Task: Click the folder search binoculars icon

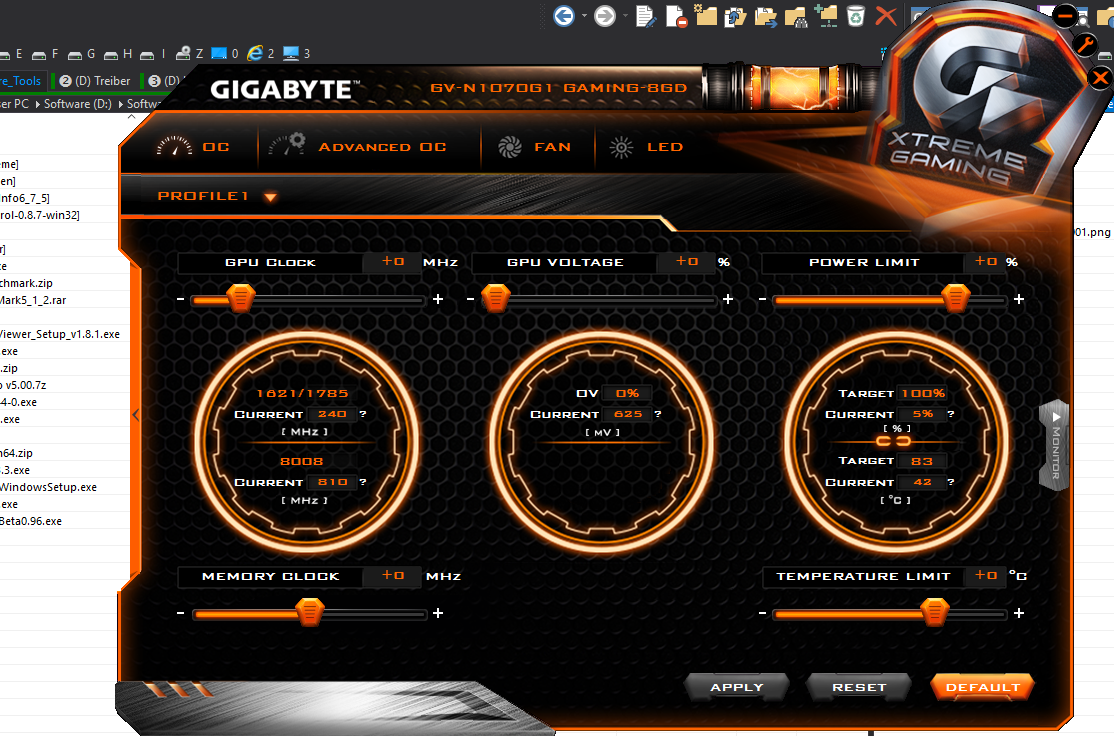Action: click(x=796, y=16)
